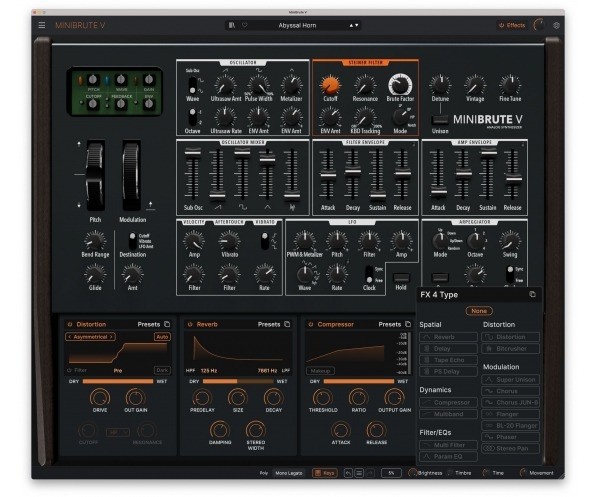
Task: Open the preset name dropdown Abyssal Horn
Action: (297, 25)
